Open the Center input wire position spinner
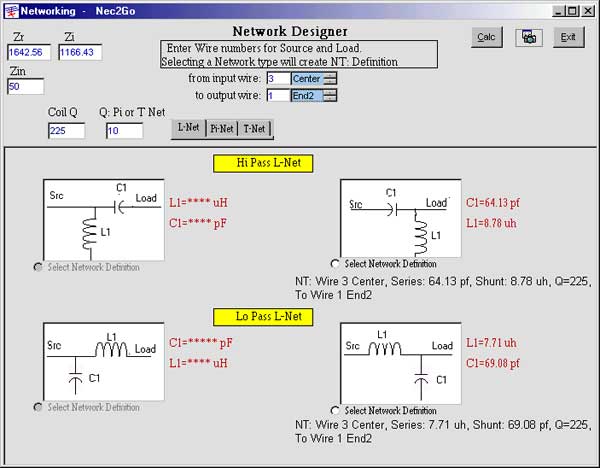This screenshot has height=468, width=600. 330,78
